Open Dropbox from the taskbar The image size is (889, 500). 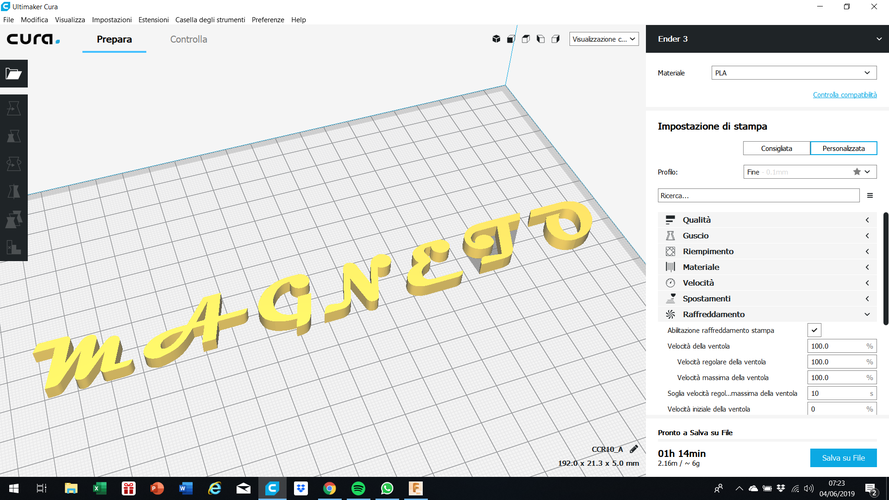[x=300, y=488]
